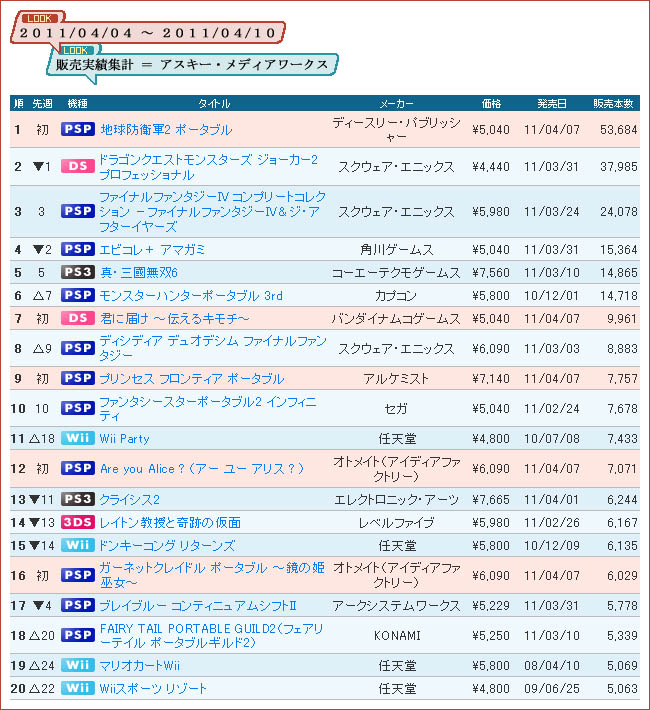The image size is (650, 710).
Task: Click PSP badge beside Are you Alice?
Action: [x=78, y=468]
